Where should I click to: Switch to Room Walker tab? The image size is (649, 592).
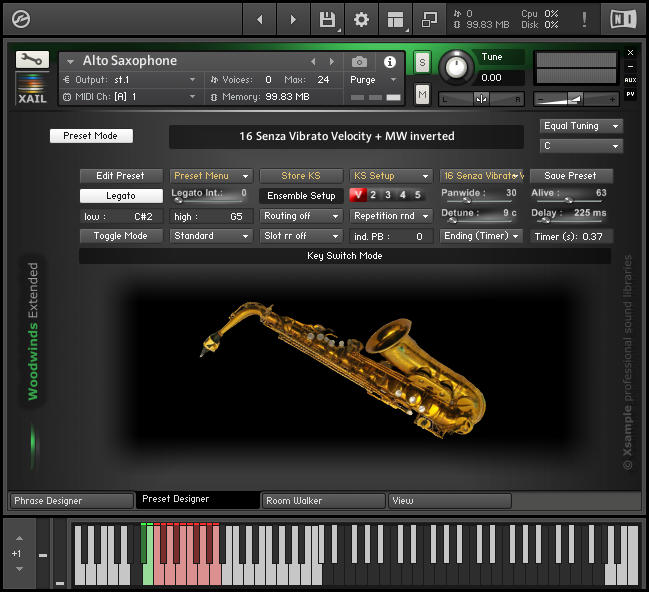324,501
